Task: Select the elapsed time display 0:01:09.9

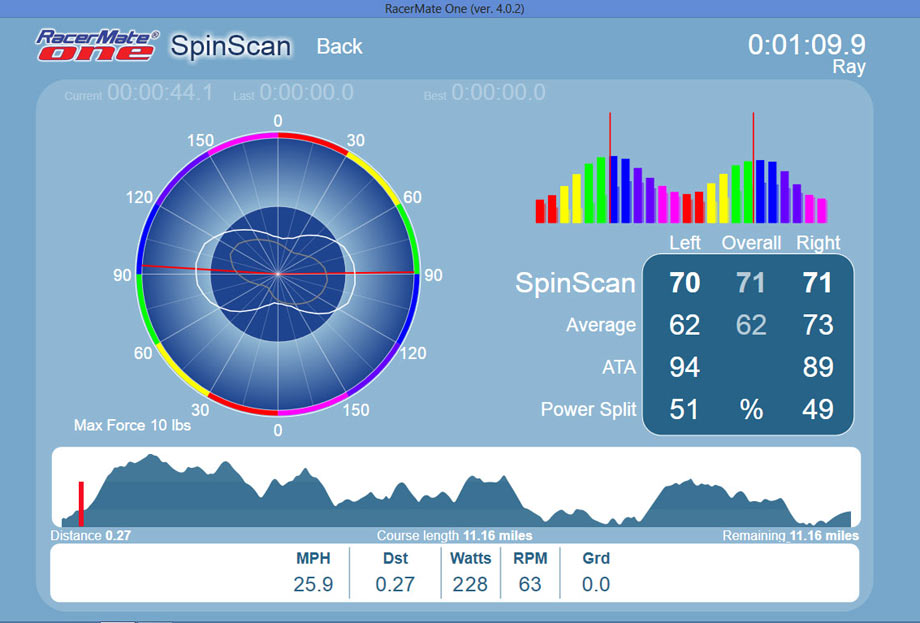Action: click(x=806, y=45)
